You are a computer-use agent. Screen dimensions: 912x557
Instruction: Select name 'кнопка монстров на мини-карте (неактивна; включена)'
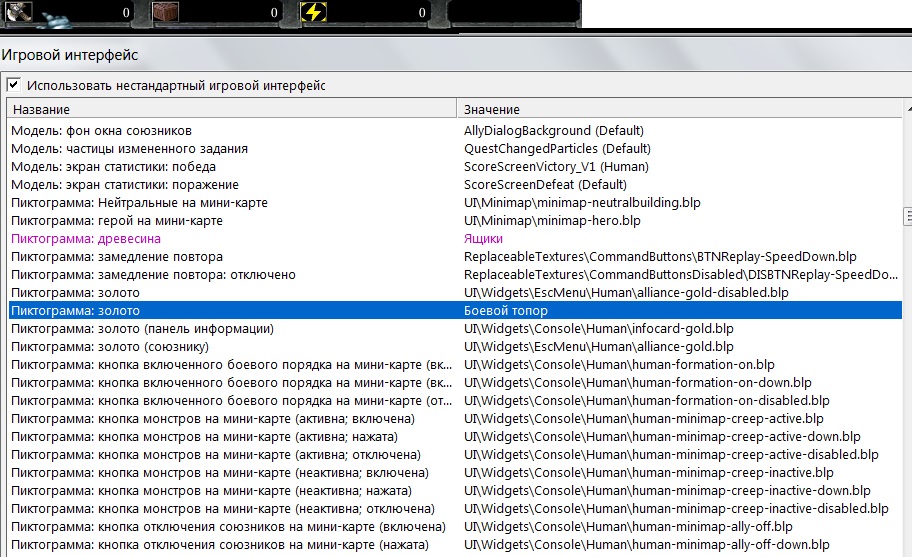(x=220, y=473)
